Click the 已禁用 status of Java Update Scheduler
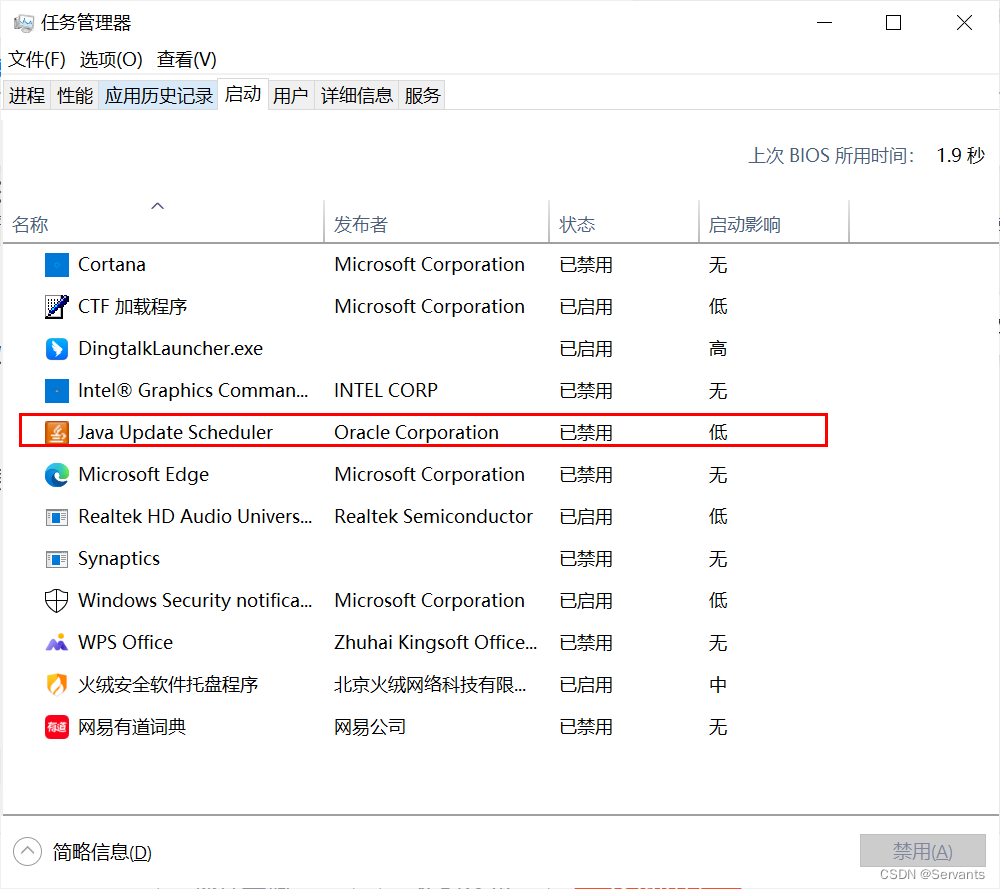1000x889 pixels. pyautogui.click(x=586, y=433)
